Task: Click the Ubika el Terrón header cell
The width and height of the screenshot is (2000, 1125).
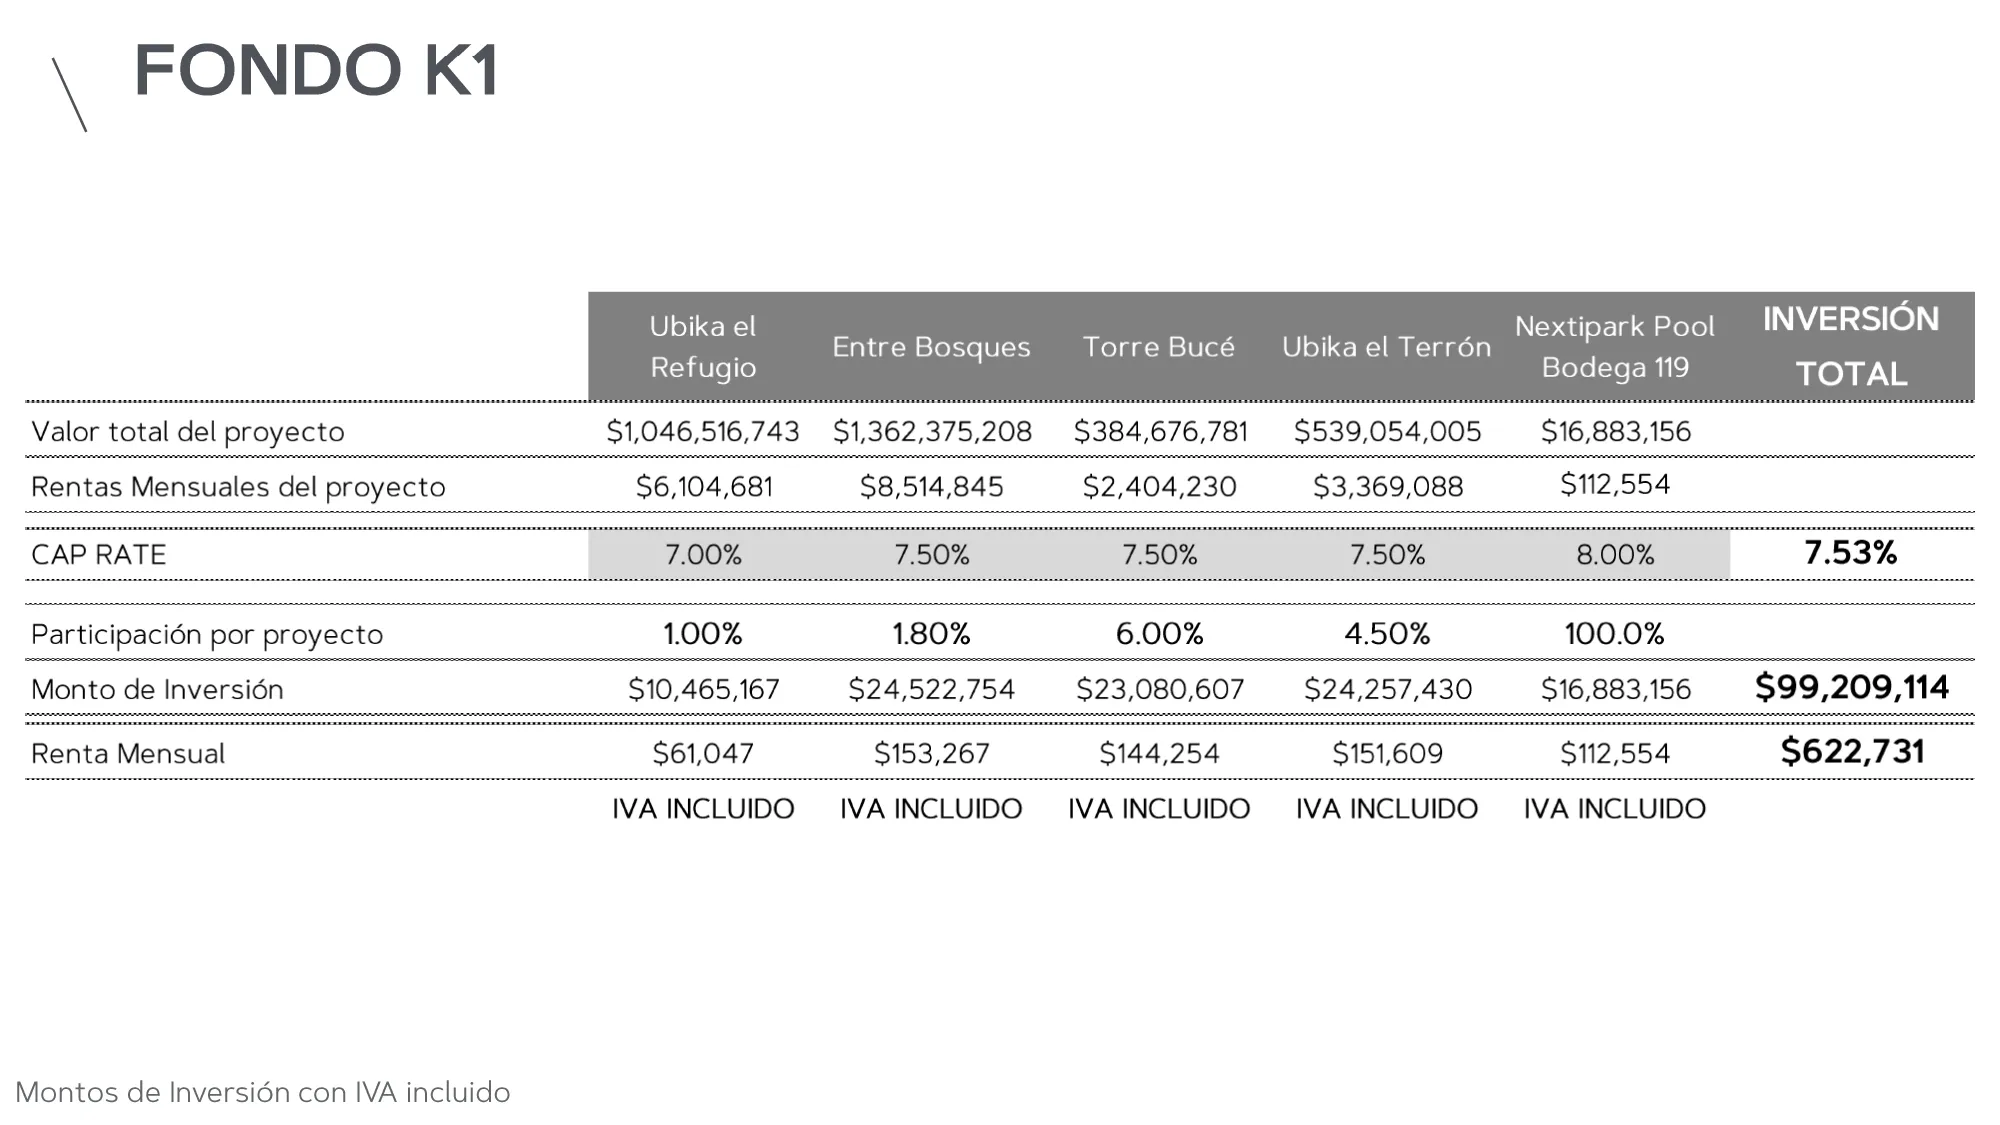Action: pos(1386,347)
